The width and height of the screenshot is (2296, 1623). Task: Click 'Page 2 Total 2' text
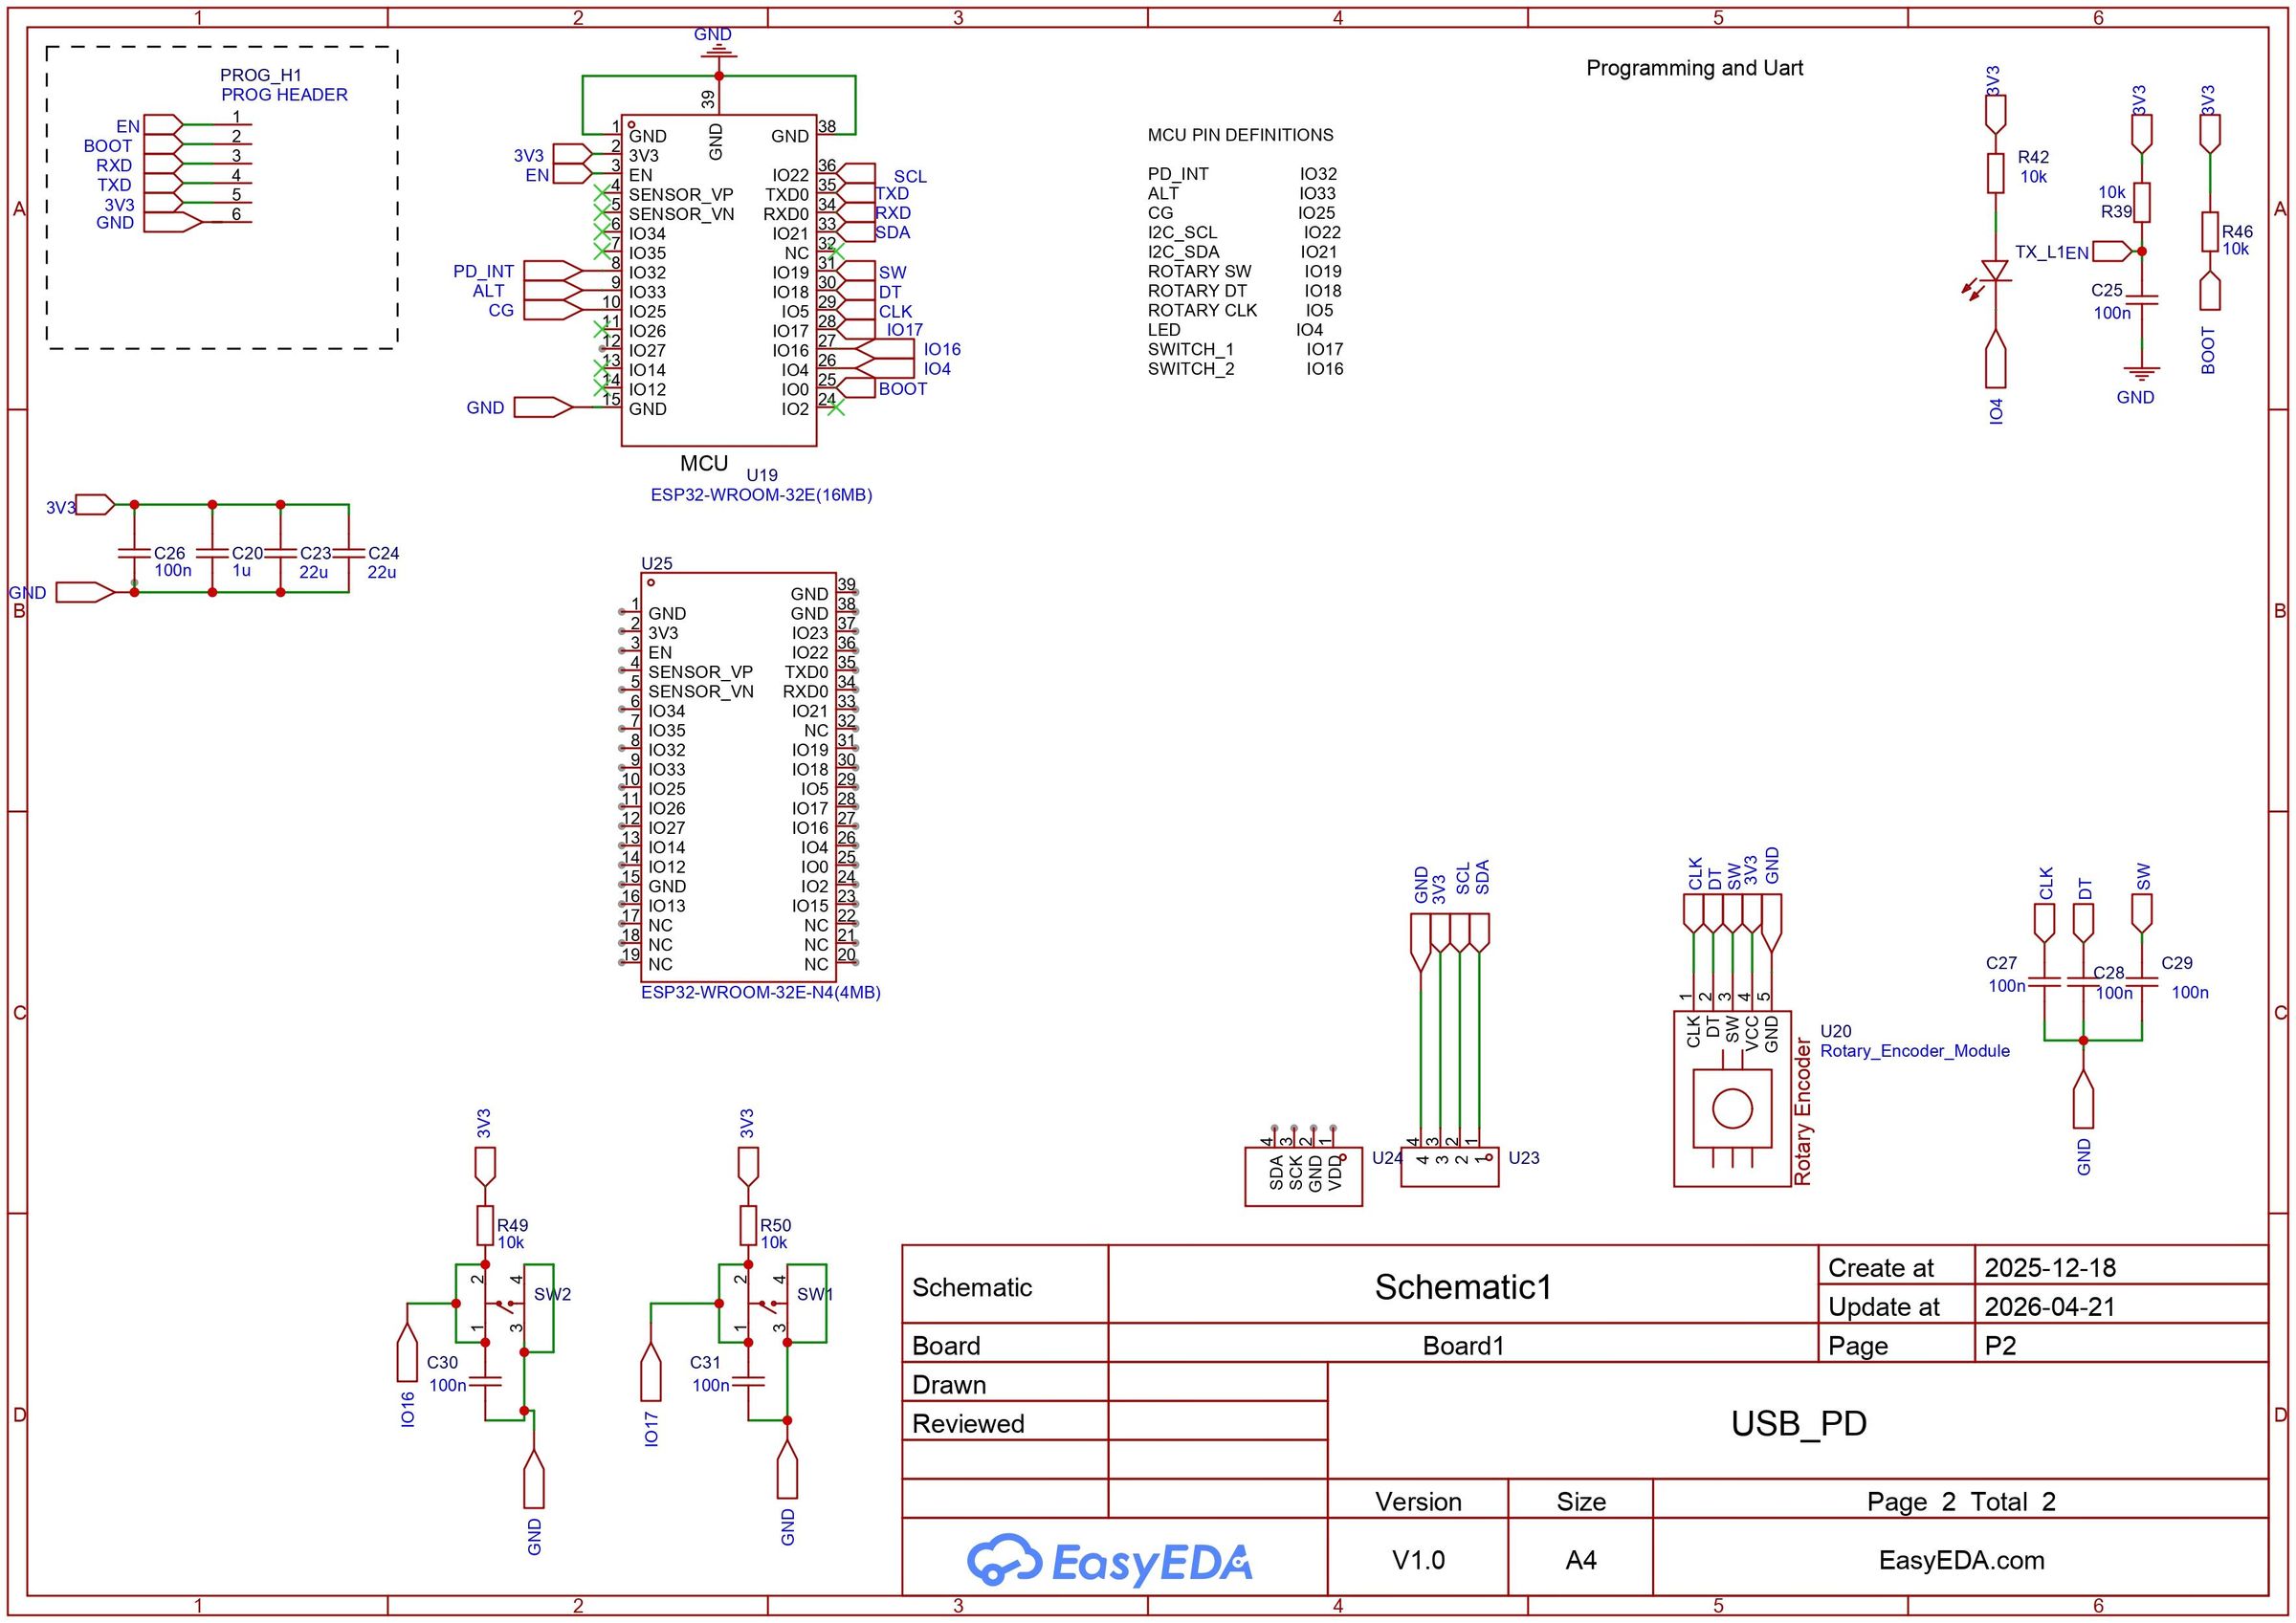point(1961,1502)
